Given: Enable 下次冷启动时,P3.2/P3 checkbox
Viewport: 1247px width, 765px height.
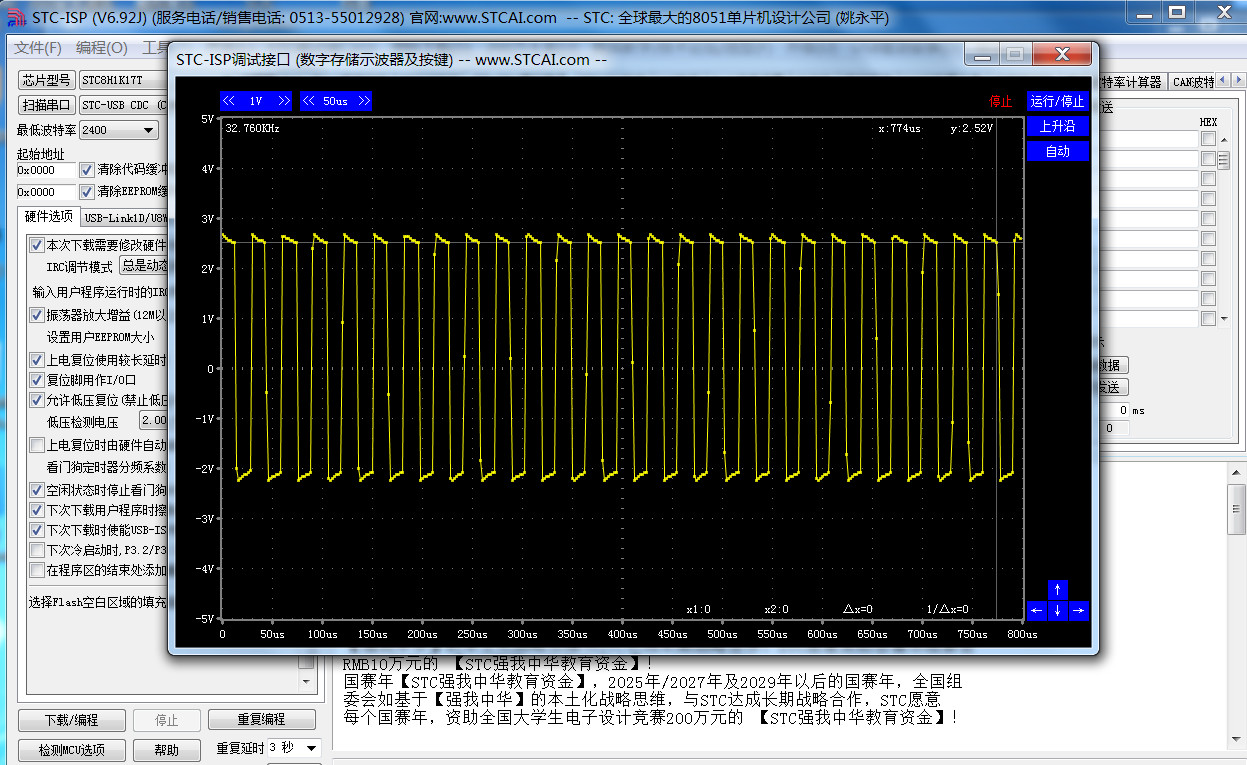Looking at the screenshot, I should (x=37, y=550).
